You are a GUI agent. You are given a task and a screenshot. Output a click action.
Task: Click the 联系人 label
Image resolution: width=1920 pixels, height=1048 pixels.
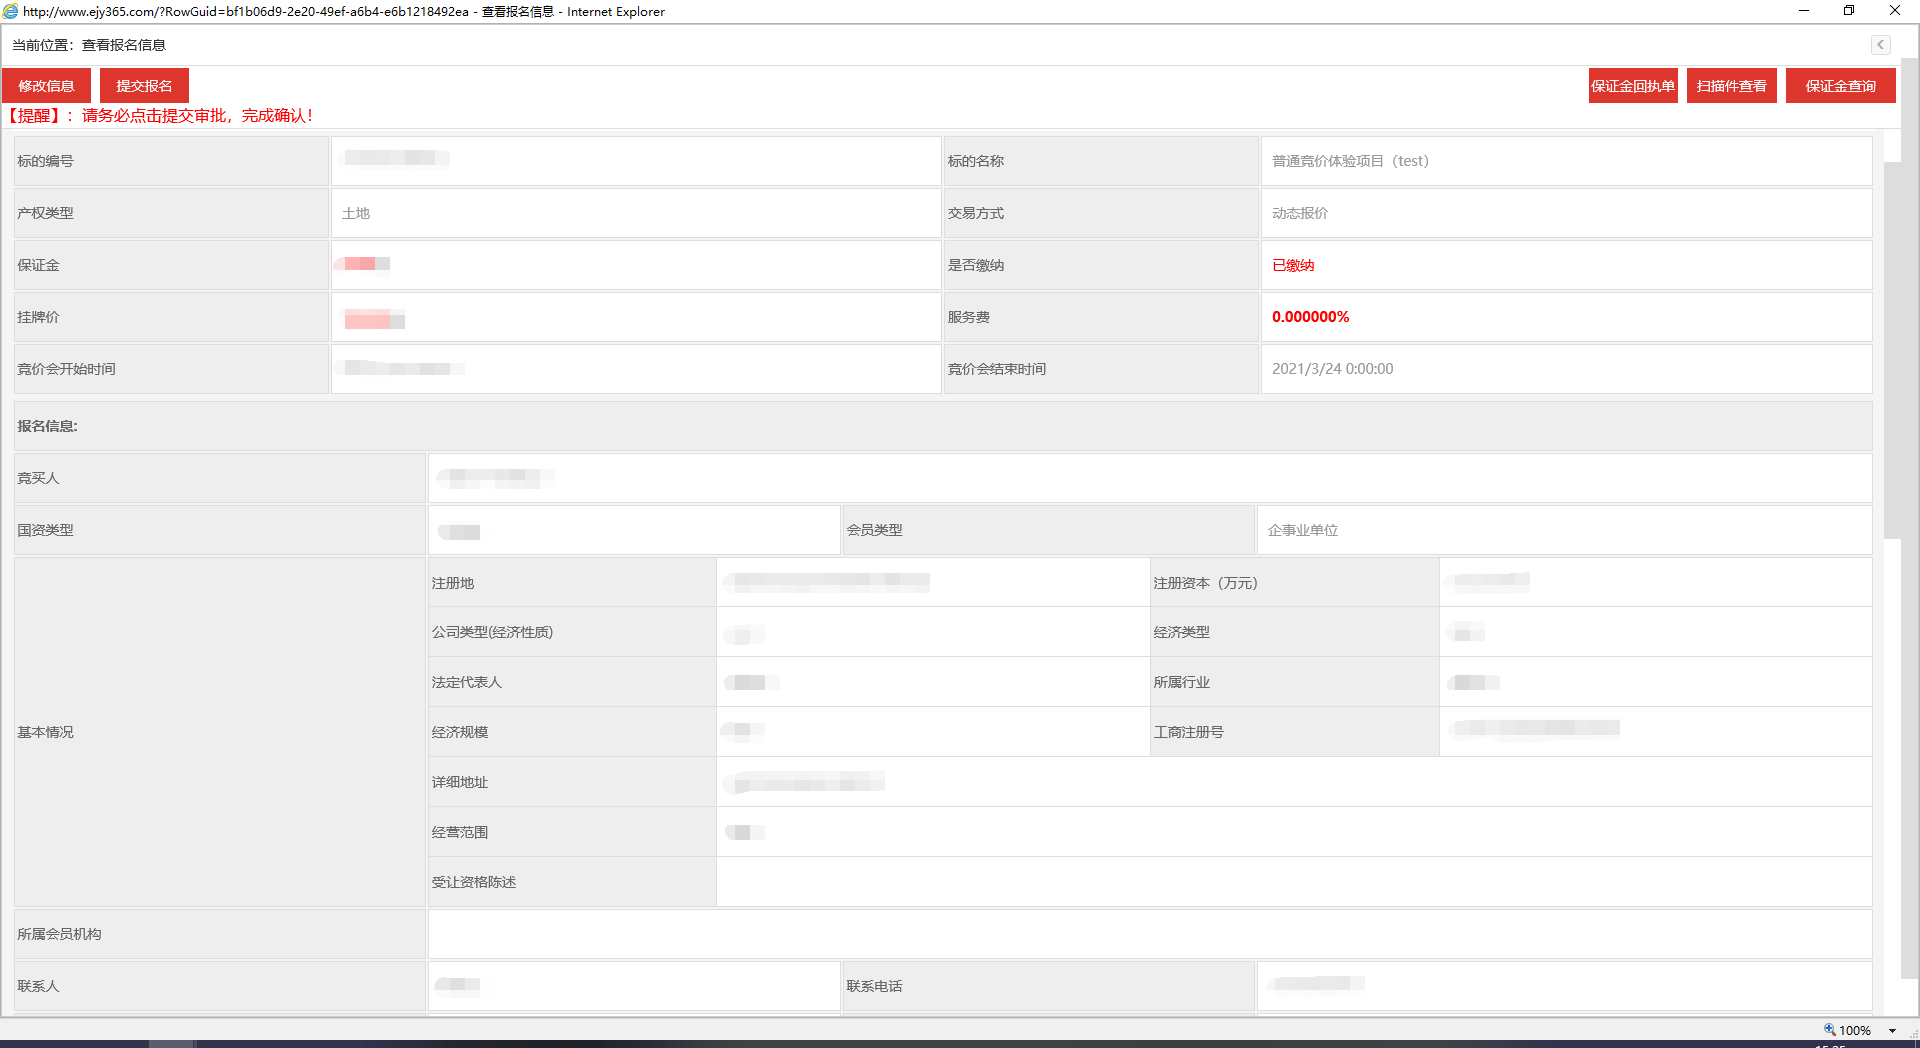[x=38, y=986]
